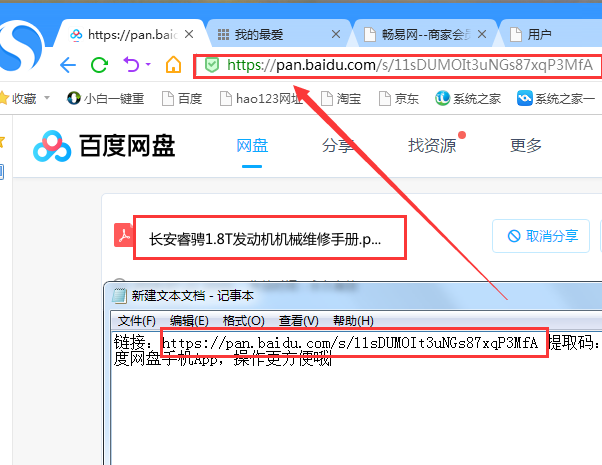Viewport: 602px width, 465px height.
Task: Open the 小白一键重 bookmark
Action: click(x=106, y=99)
